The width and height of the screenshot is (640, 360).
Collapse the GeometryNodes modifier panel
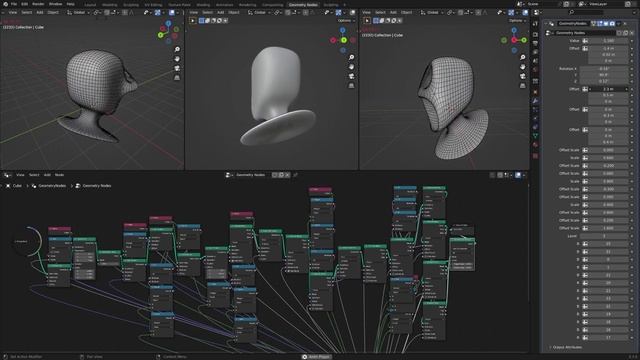(x=546, y=24)
